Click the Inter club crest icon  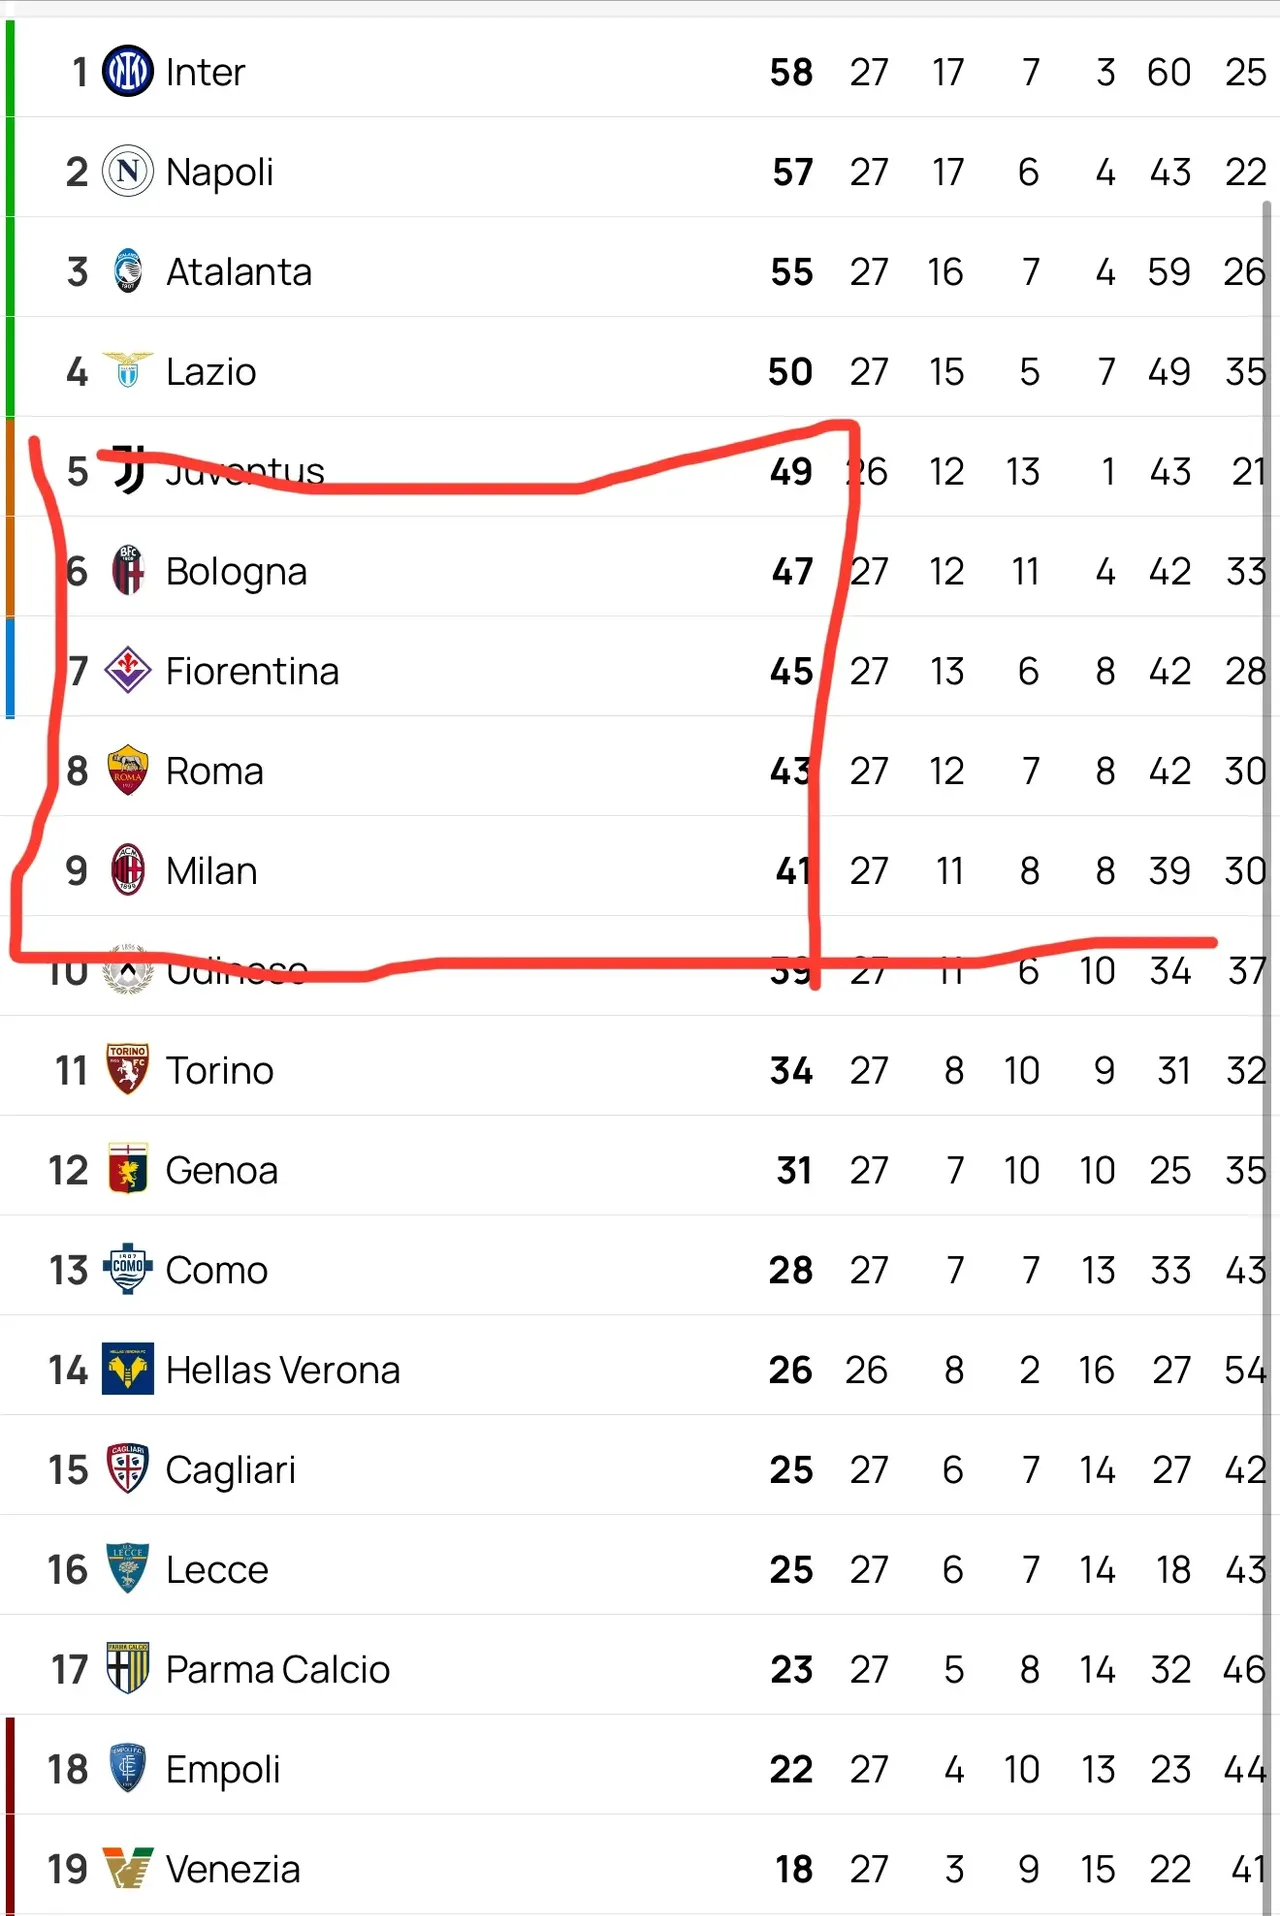128,71
